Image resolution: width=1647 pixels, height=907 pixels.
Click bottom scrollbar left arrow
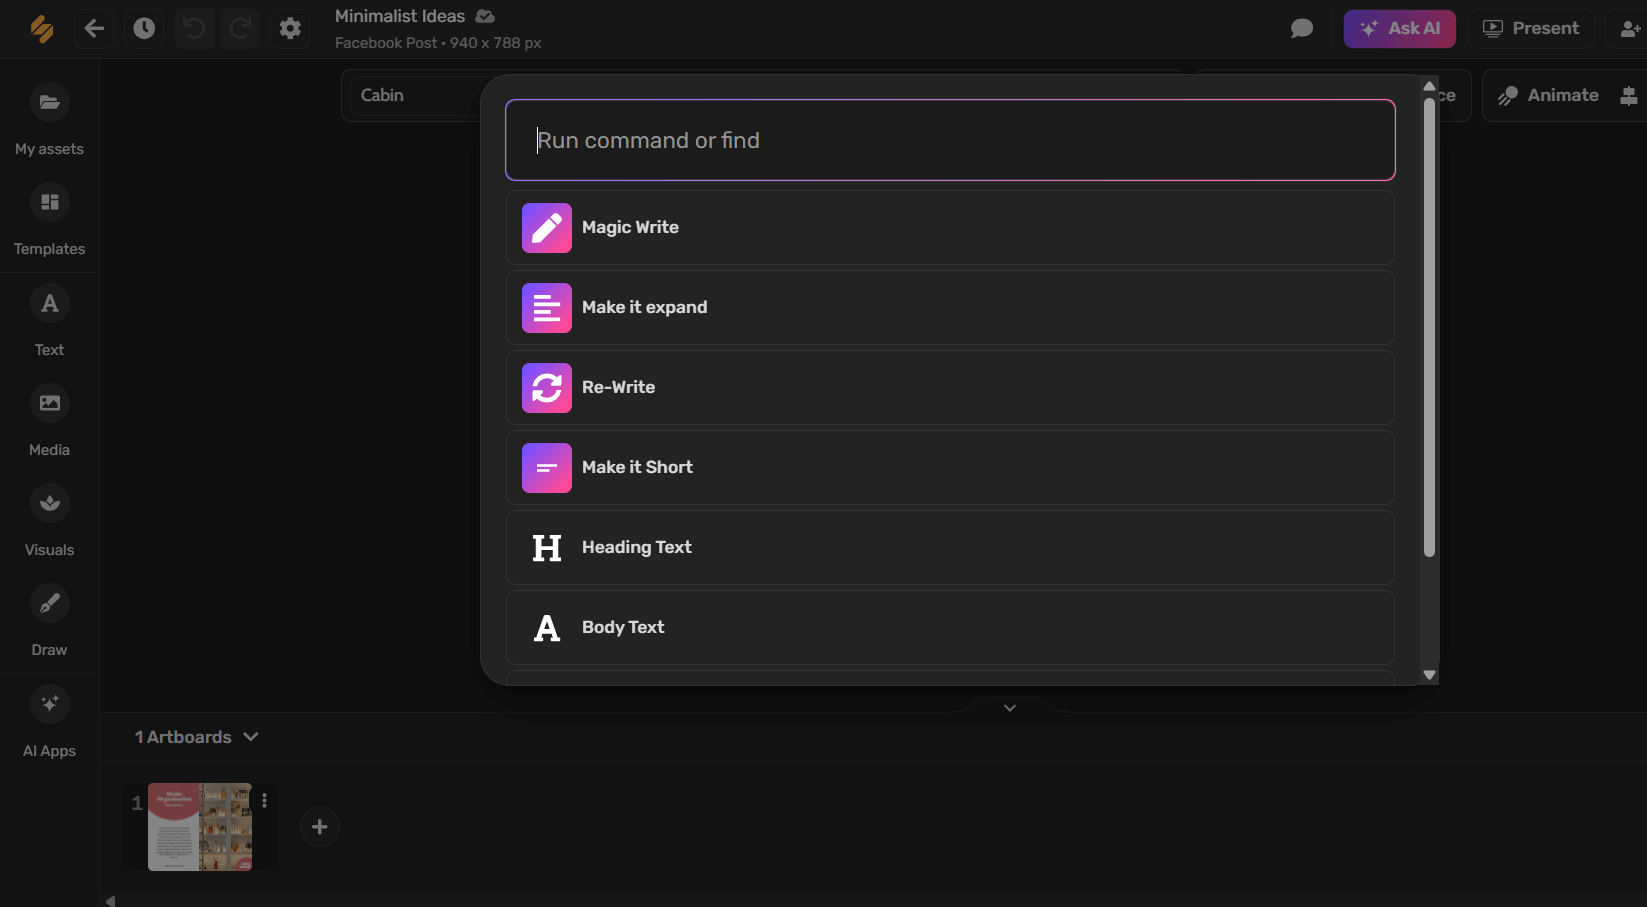pos(110,900)
